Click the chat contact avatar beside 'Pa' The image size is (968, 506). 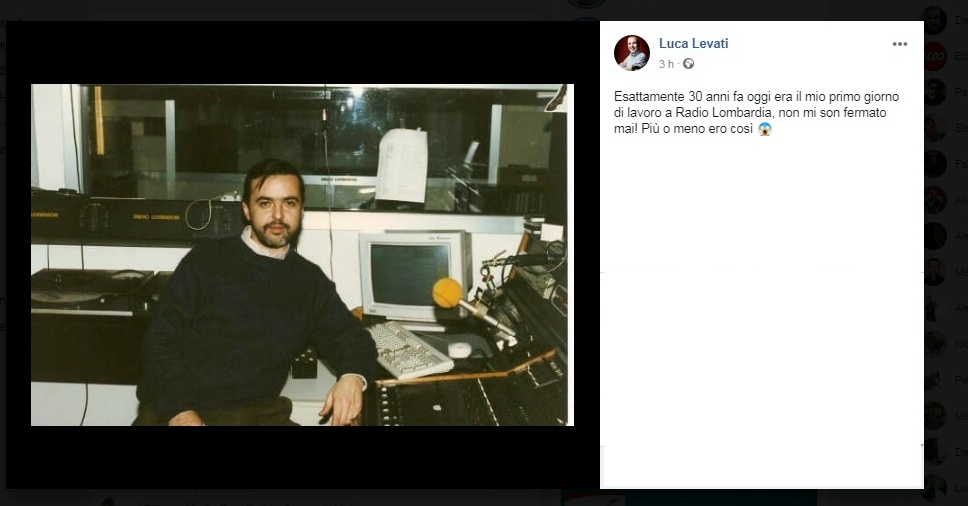click(x=934, y=92)
